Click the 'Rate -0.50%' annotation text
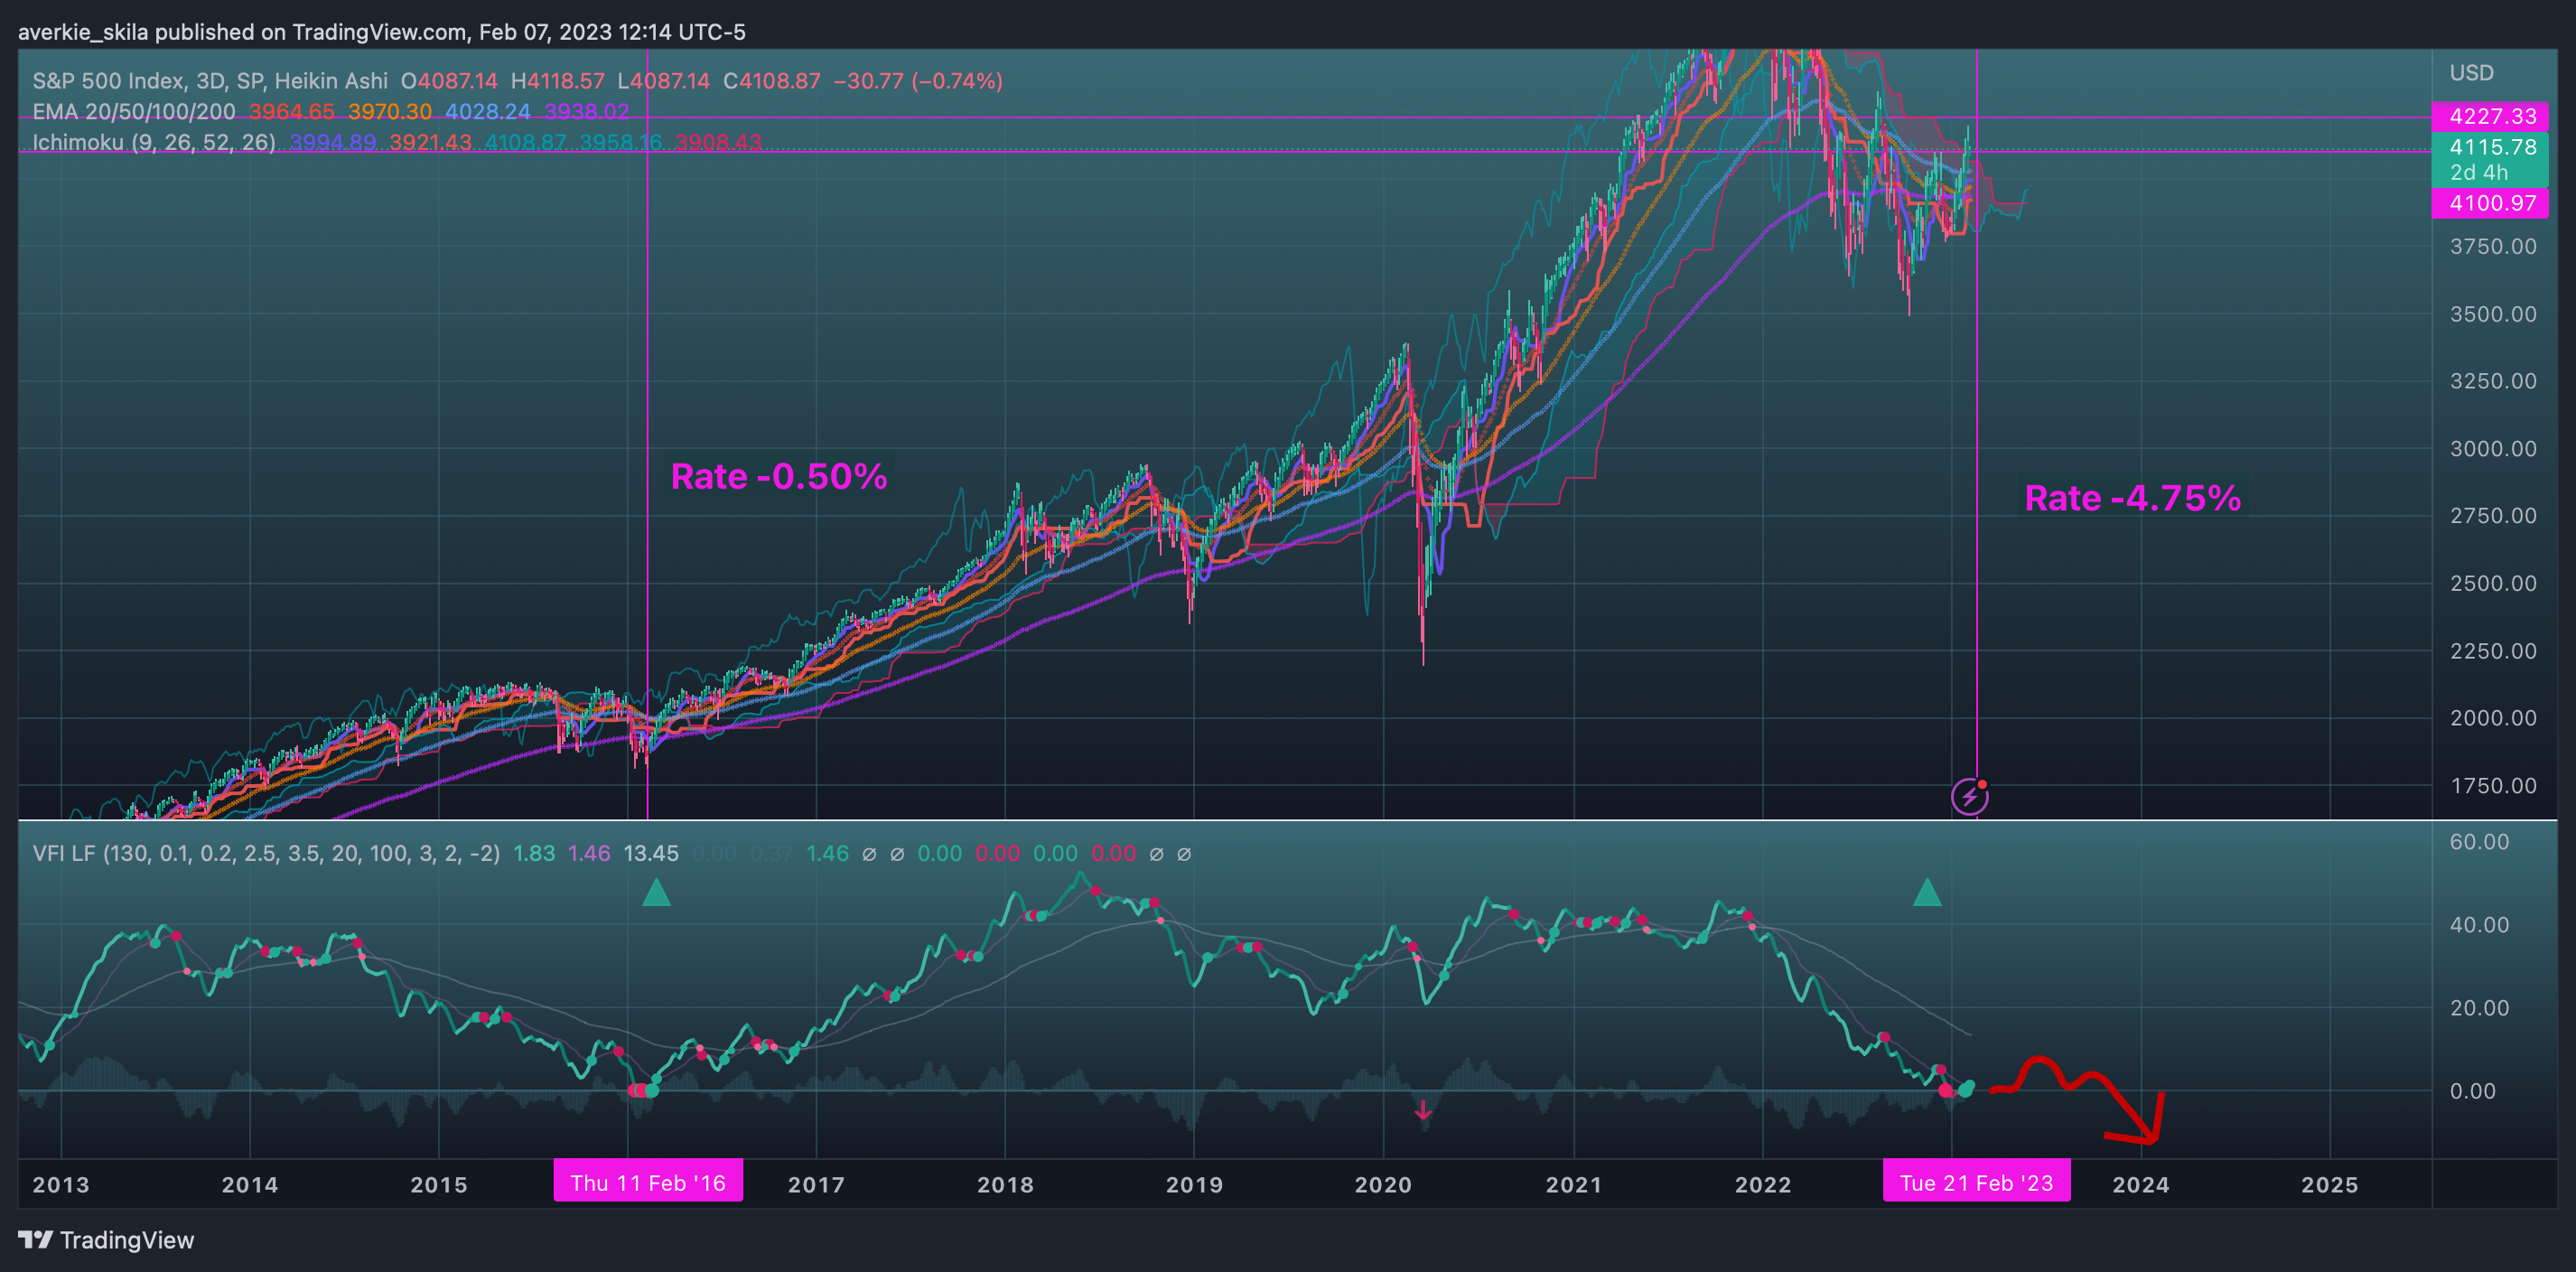Image resolution: width=2576 pixels, height=1272 pixels. click(x=779, y=476)
